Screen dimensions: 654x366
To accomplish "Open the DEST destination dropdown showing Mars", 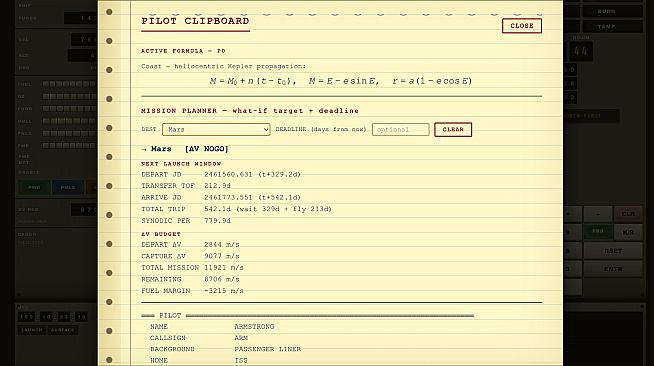I will (x=216, y=130).
